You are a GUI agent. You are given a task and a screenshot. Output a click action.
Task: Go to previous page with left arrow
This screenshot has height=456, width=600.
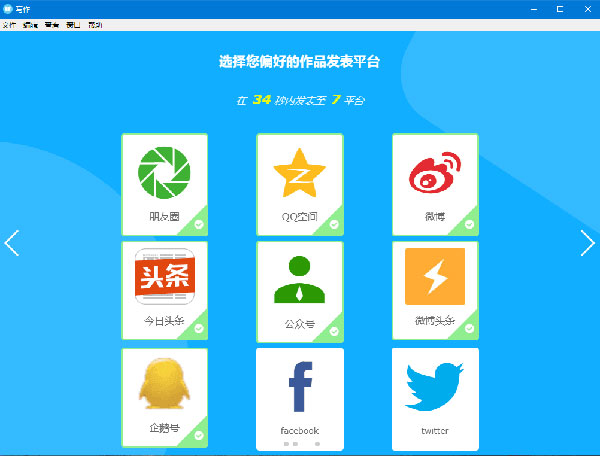click(x=11, y=243)
